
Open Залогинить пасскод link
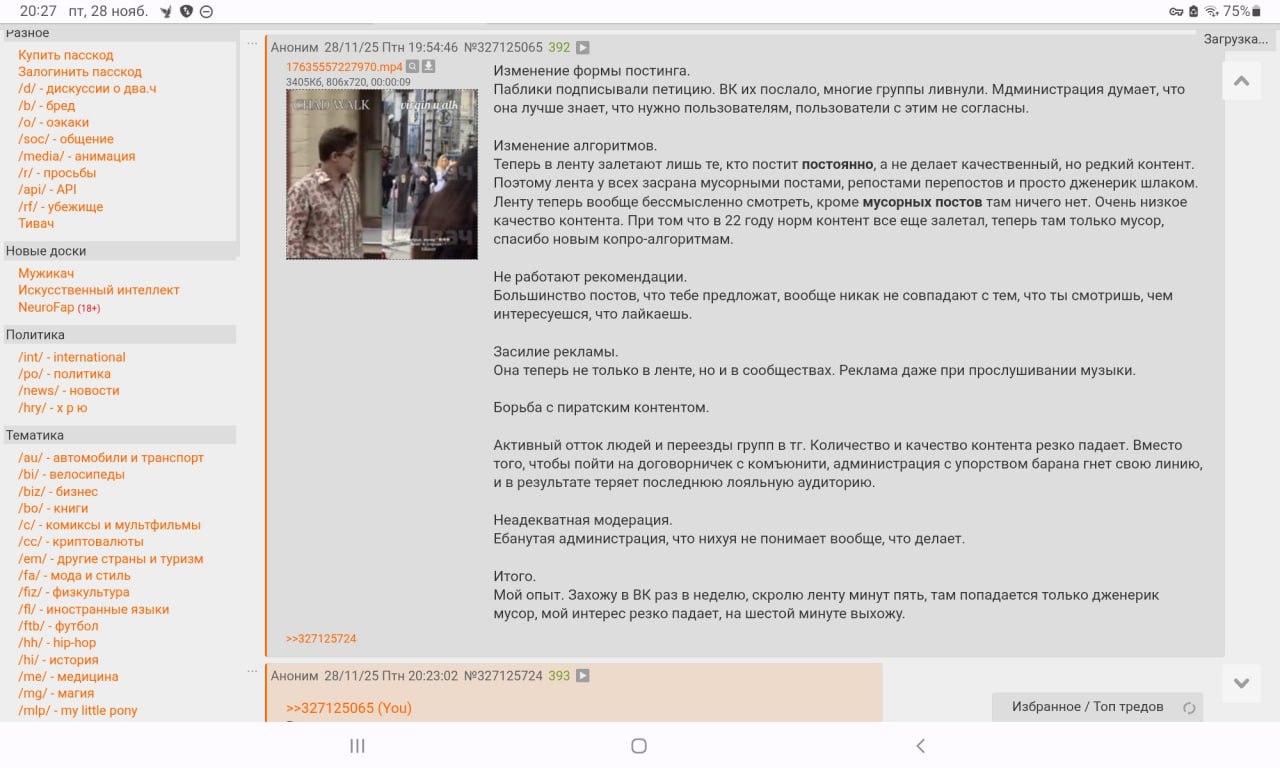click(x=80, y=72)
